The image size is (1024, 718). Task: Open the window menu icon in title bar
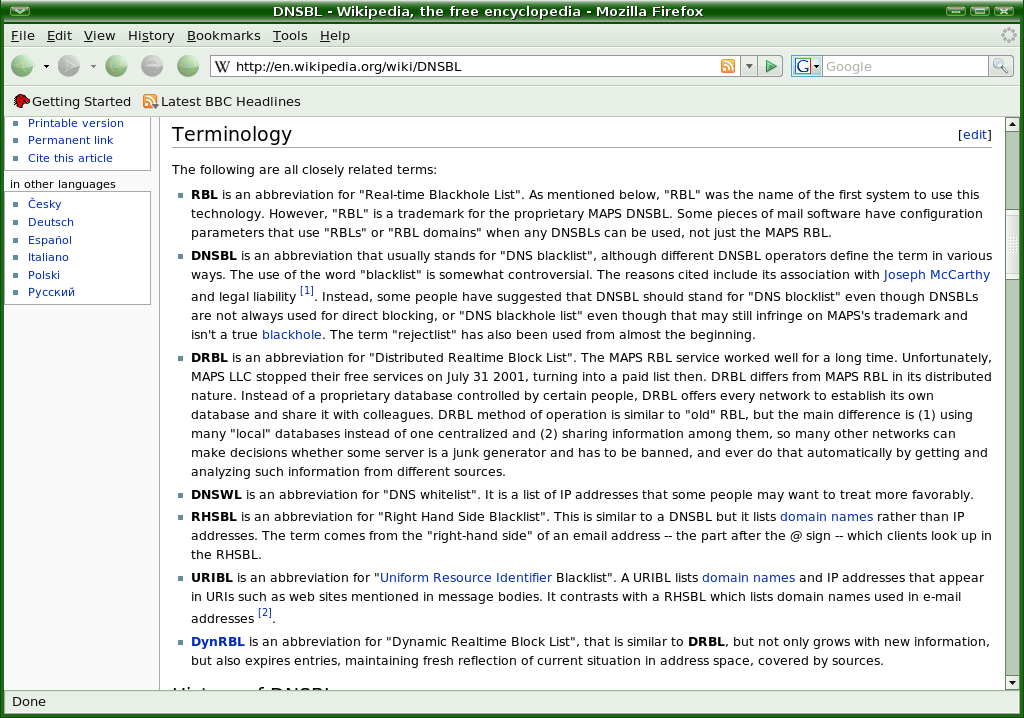[20, 11]
